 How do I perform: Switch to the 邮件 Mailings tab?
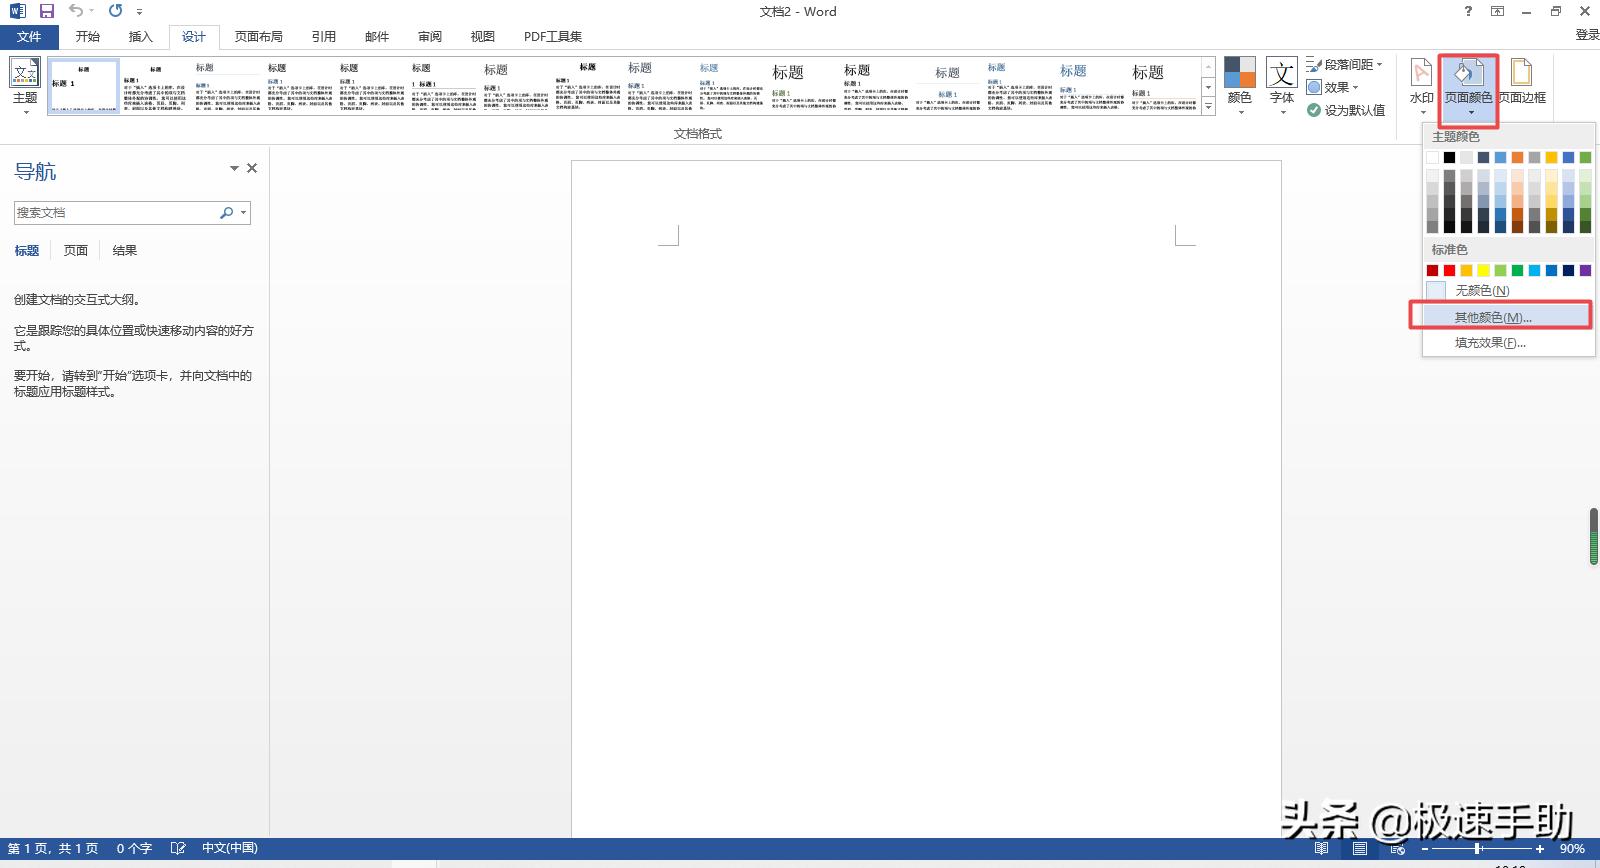(x=377, y=37)
